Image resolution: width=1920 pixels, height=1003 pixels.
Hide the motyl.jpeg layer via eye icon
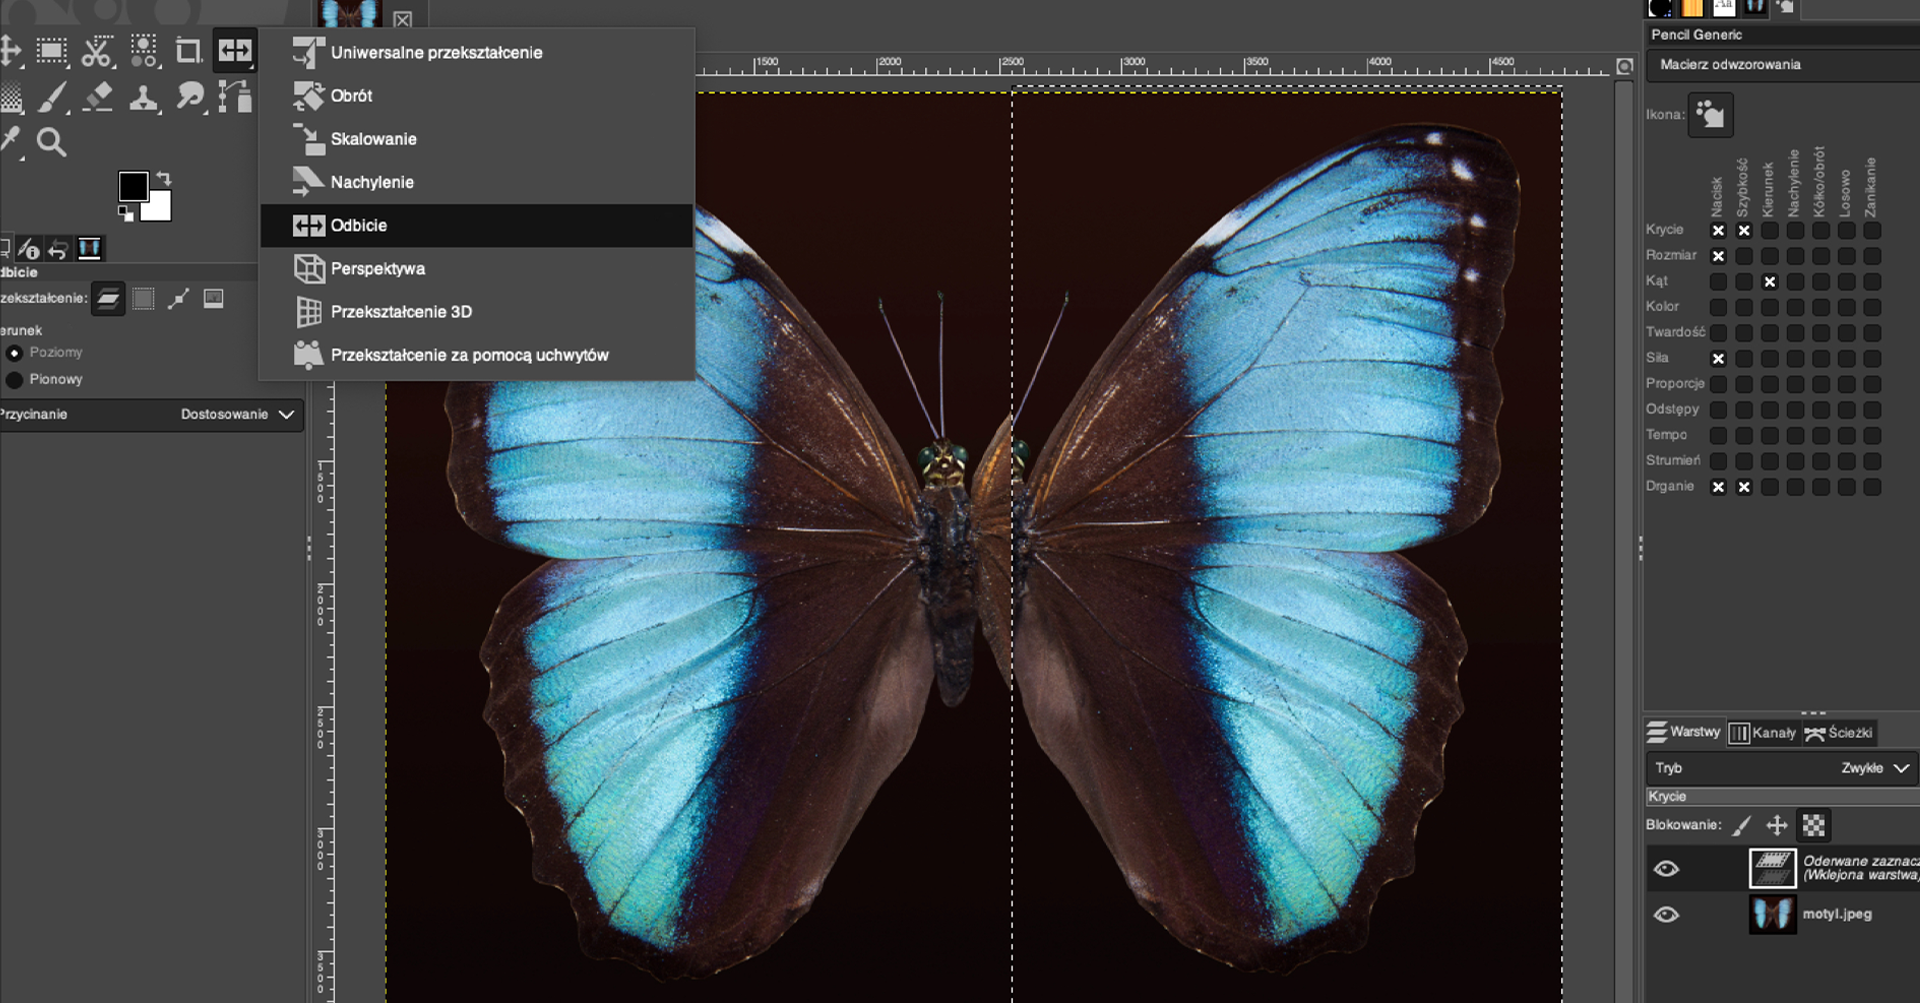1666,915
